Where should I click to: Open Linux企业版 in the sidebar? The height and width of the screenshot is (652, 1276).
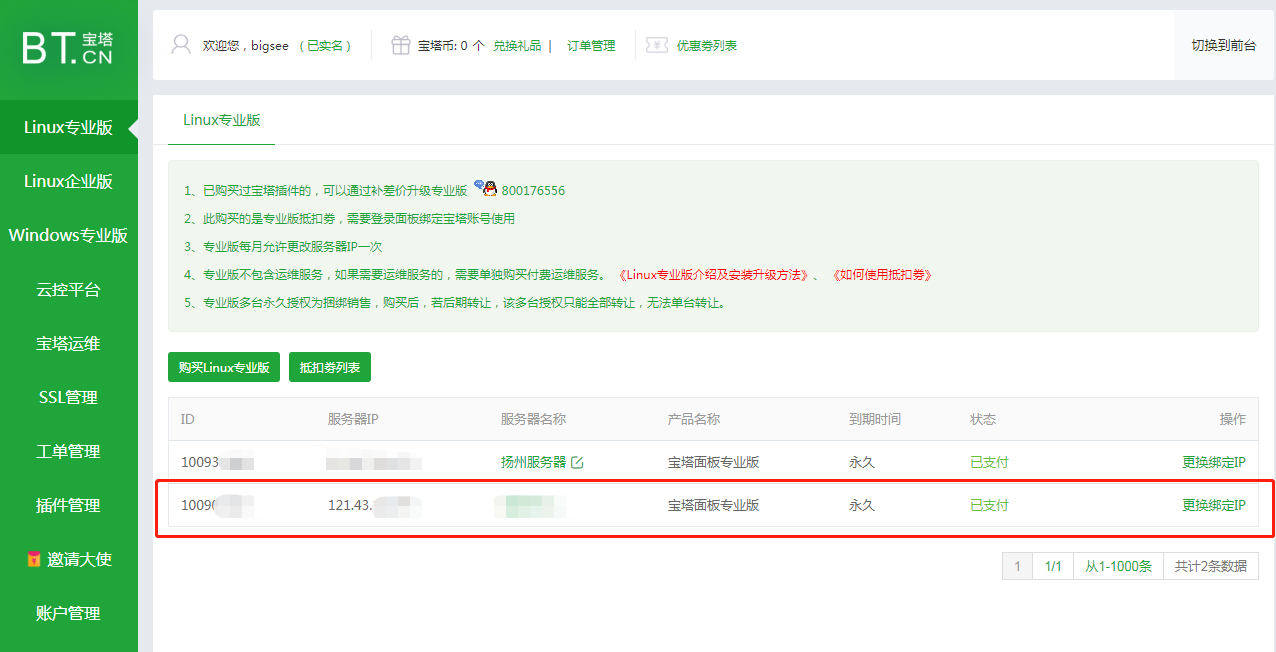[68, 181]
